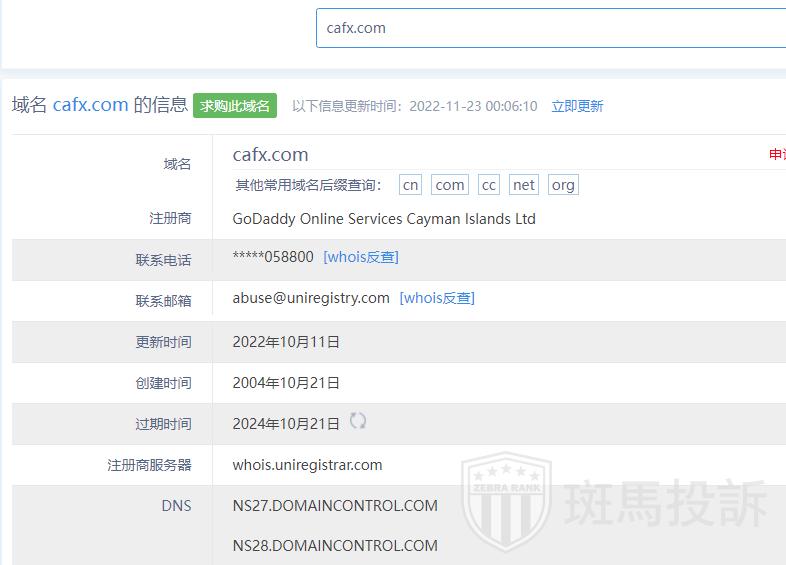Select the org domain suffix option
Viewport: 786px width, 565px height.
(563, 185)
